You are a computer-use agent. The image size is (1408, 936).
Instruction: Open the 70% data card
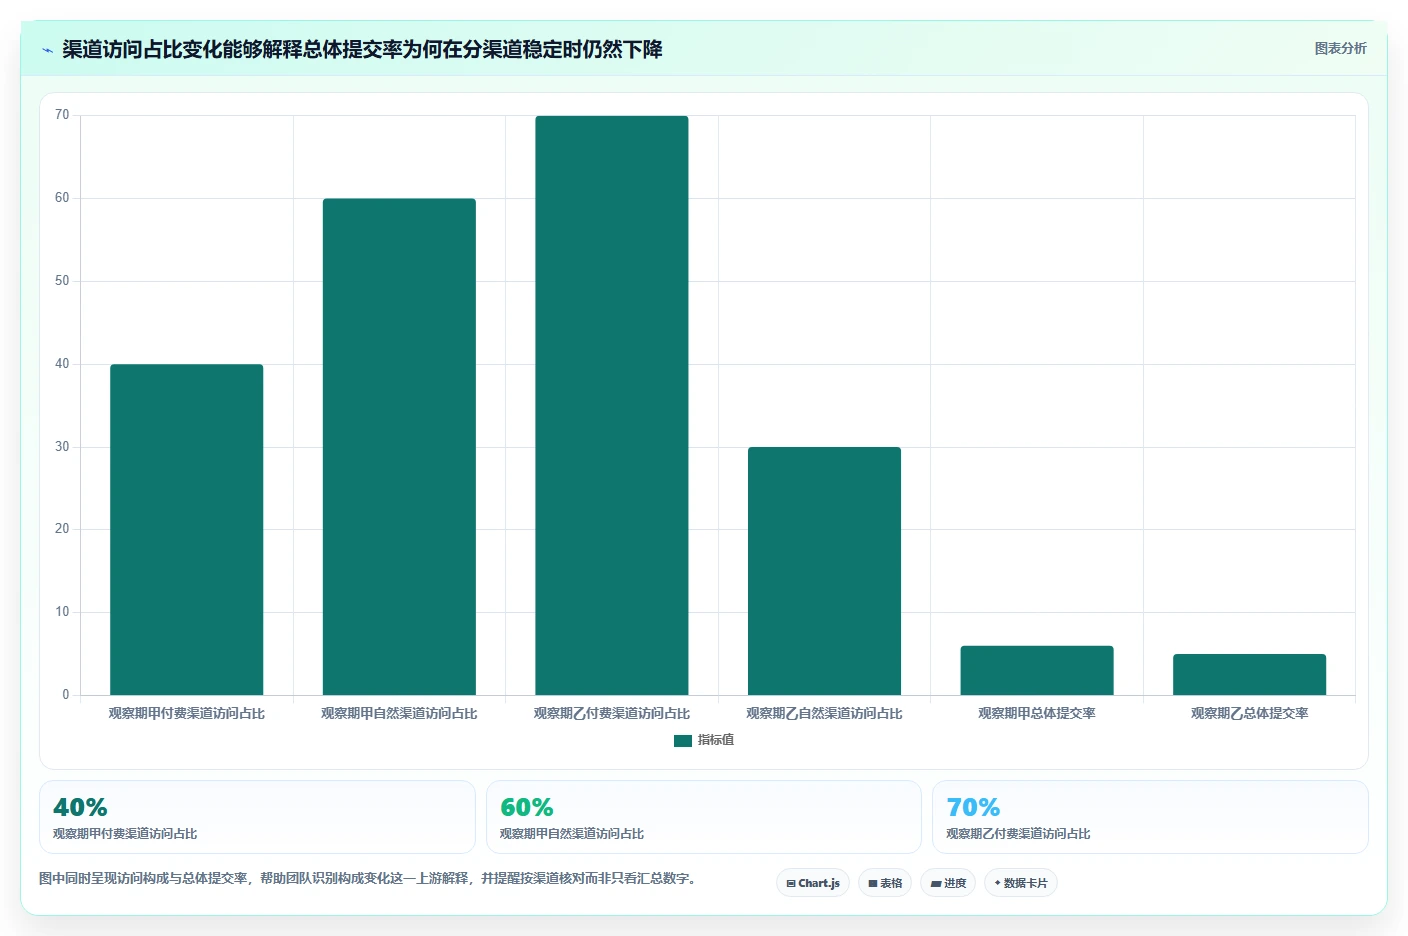[1150, 817]
